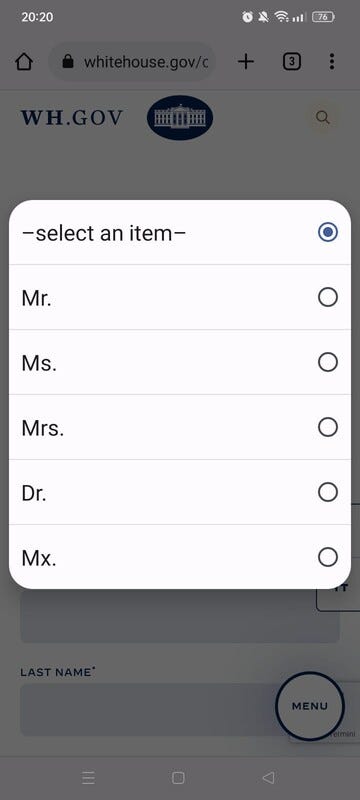Viewport: 360px width, 800px height.
Task: Open Android recent apps icon
Action: (88, 778)
